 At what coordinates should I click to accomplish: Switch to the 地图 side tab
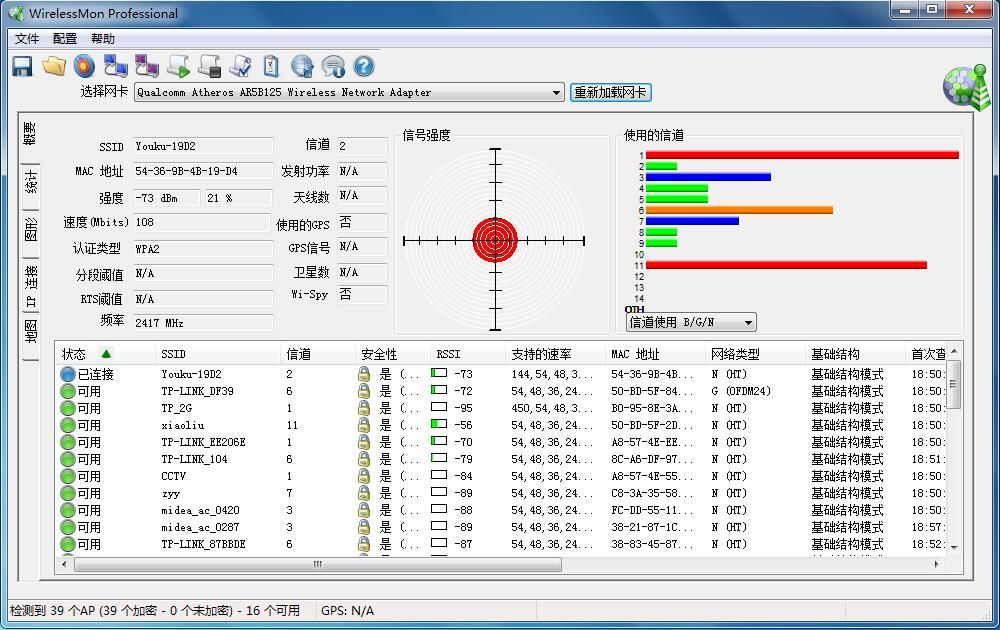30,332
